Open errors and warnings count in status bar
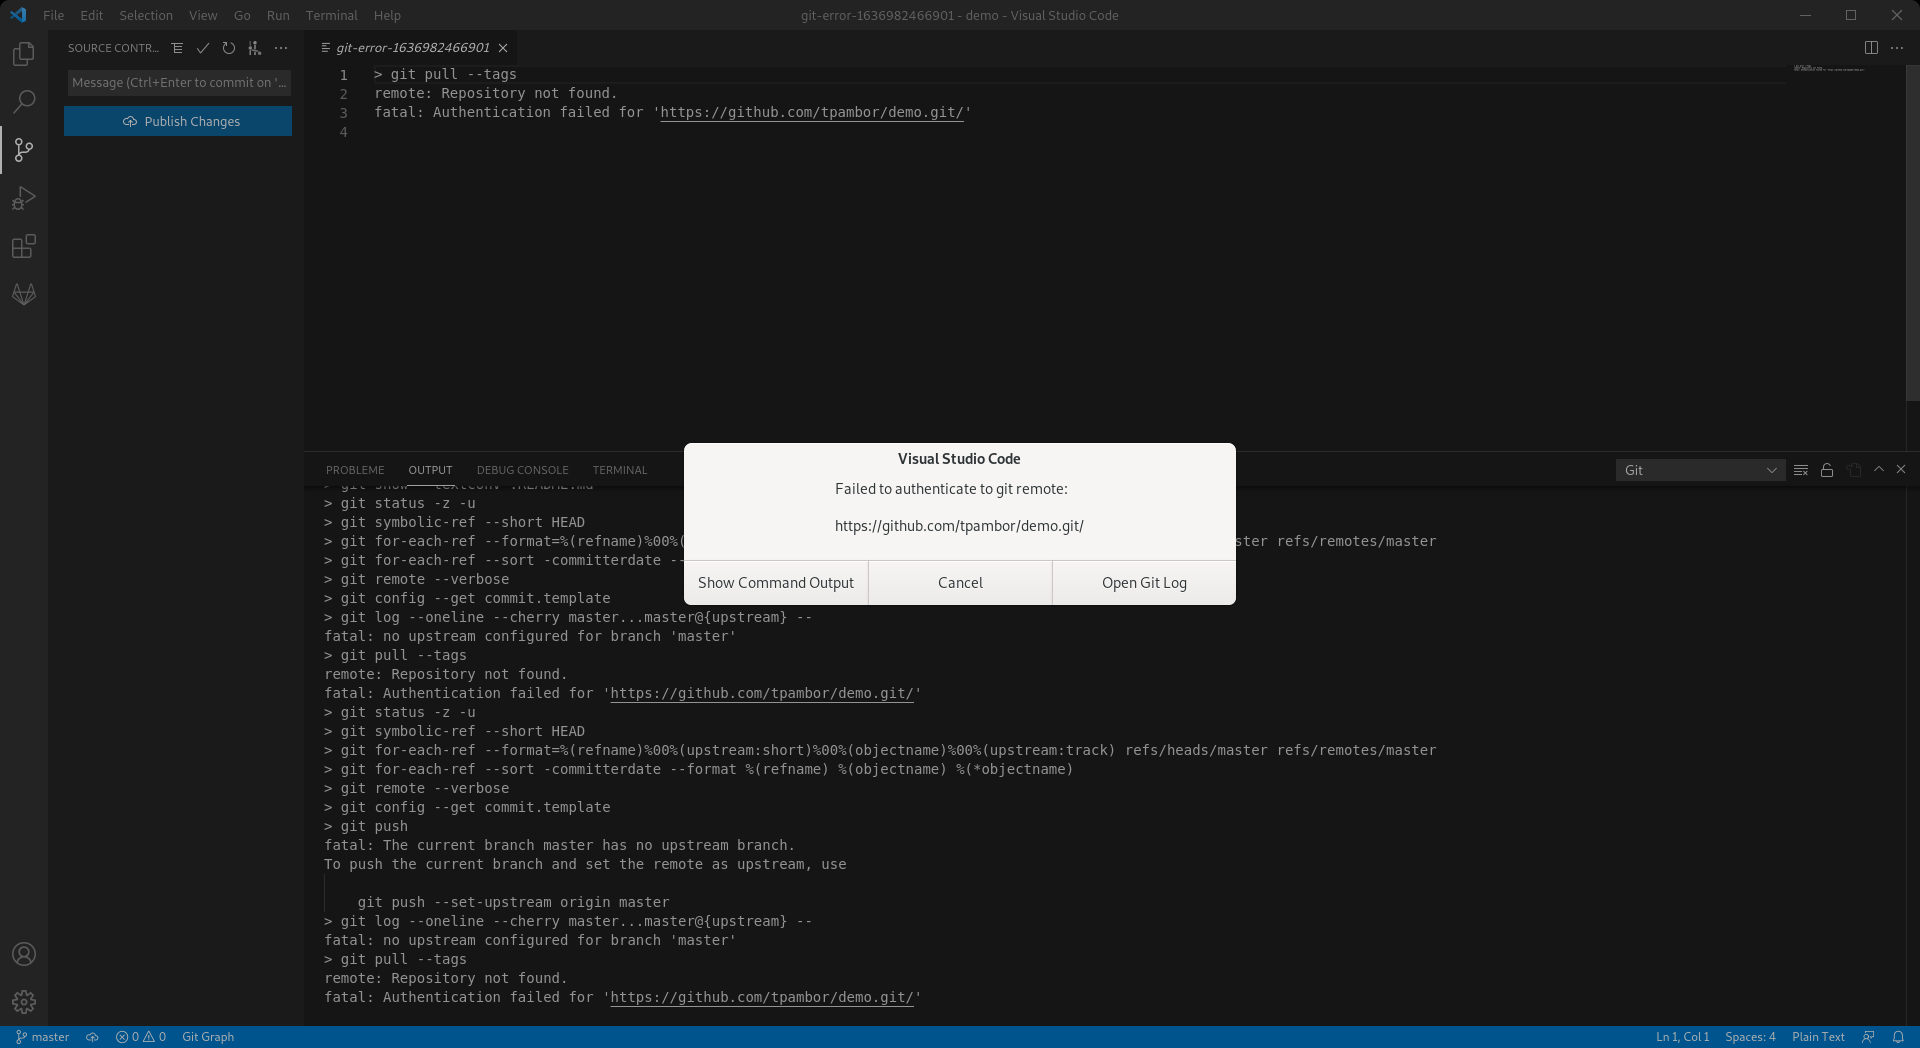This screenshot has height=1048, width=1920. click(141, 1037)
